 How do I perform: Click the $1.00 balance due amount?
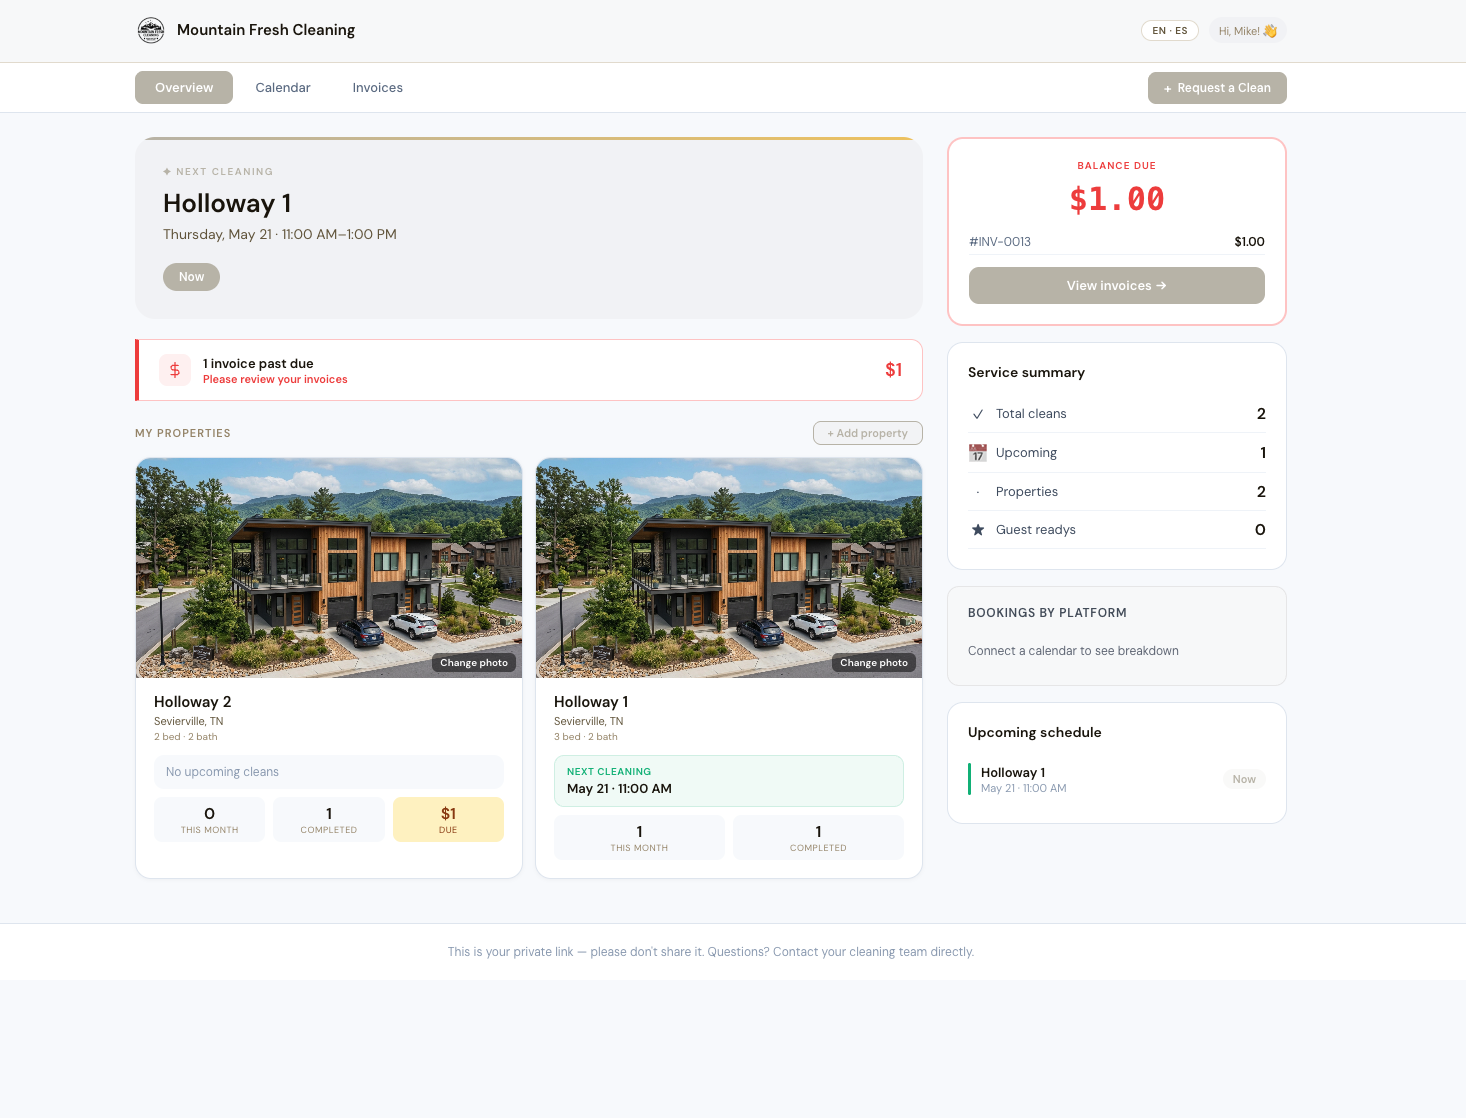point(1117,199)
